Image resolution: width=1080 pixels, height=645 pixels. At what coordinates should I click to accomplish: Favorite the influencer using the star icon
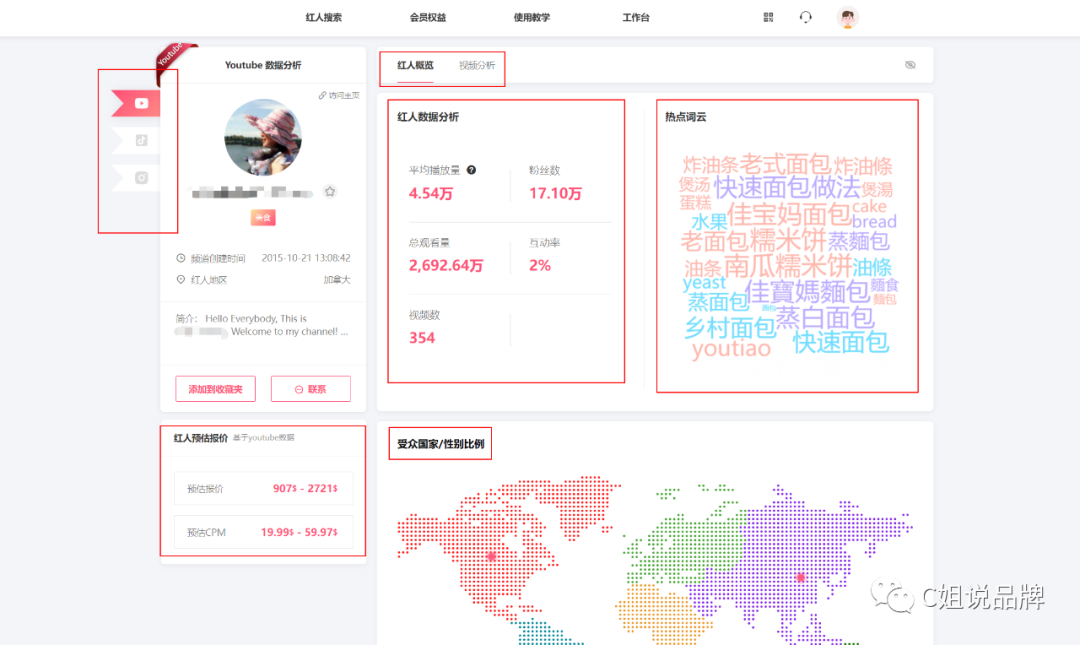point(330,191)
